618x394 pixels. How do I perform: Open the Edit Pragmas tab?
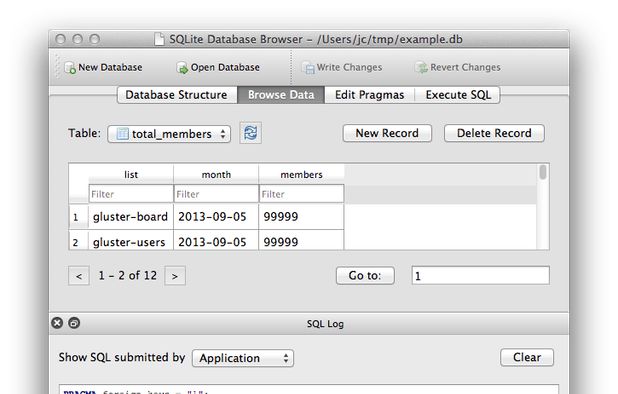pyautogui.click(x=369, y=95)
